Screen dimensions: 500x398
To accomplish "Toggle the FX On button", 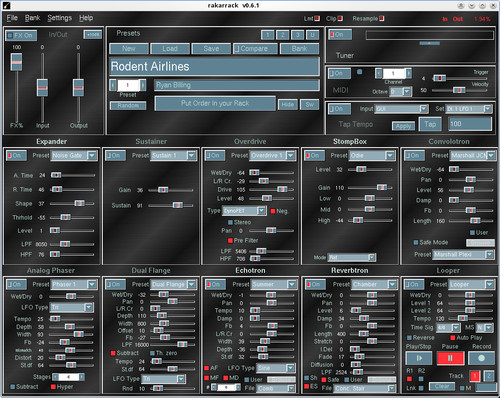I will 21,35.
